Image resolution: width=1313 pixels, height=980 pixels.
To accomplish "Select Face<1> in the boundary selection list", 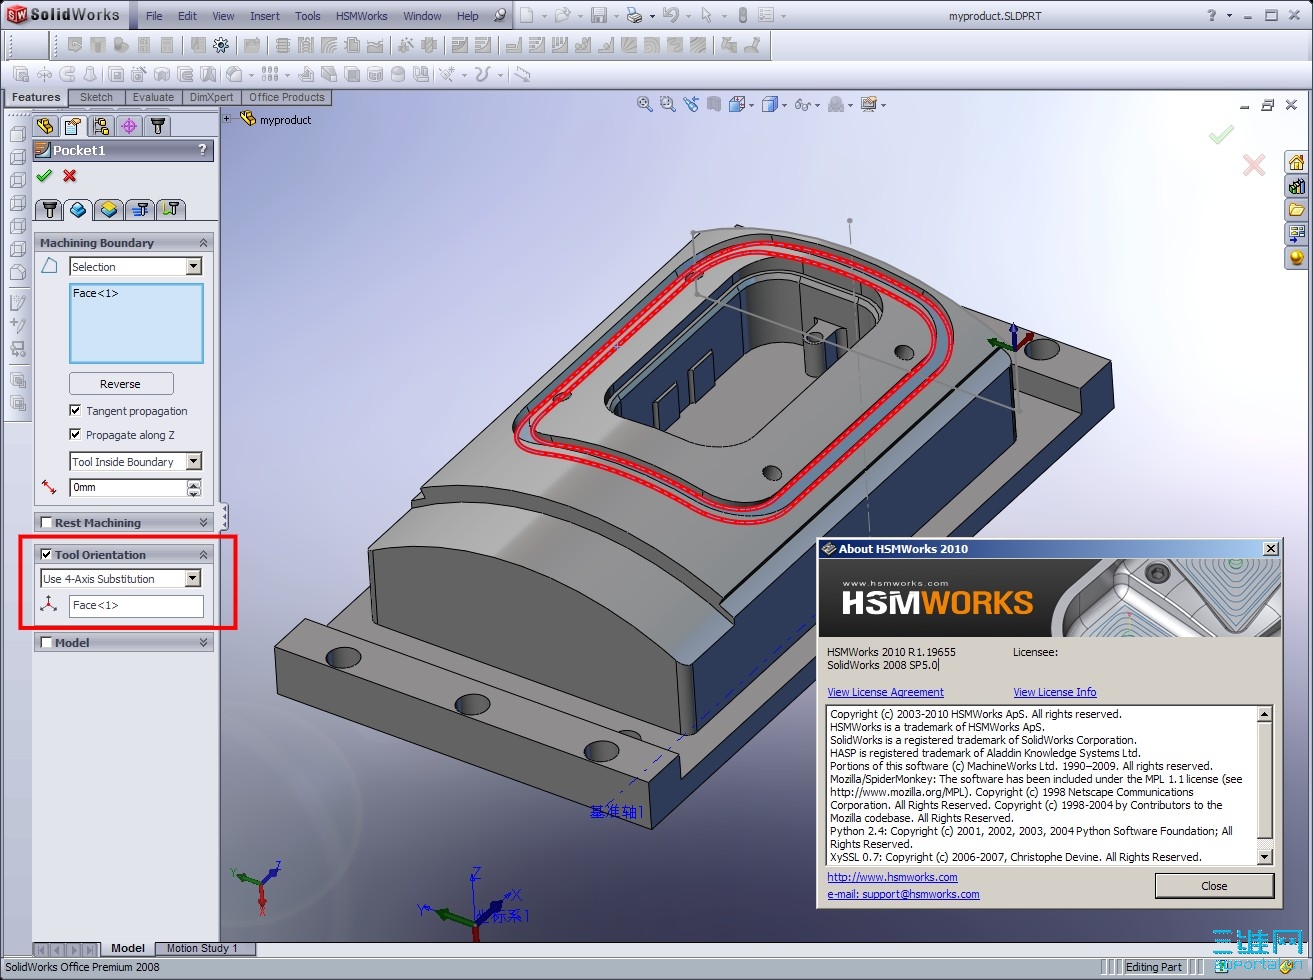I will [x=96, y=293].
